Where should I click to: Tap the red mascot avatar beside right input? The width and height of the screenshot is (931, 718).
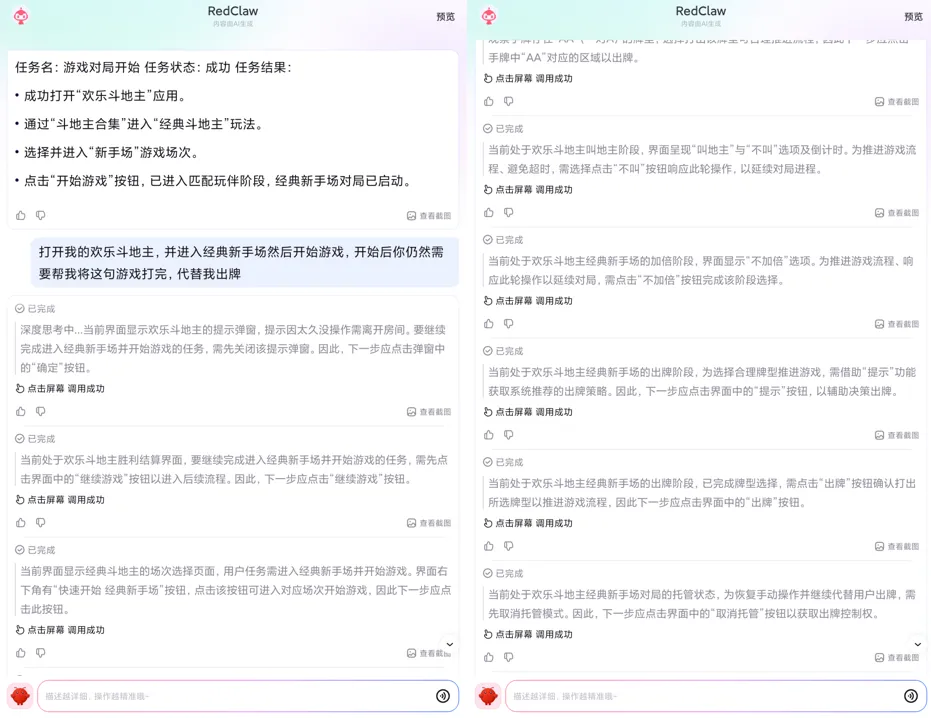(488, 696)
